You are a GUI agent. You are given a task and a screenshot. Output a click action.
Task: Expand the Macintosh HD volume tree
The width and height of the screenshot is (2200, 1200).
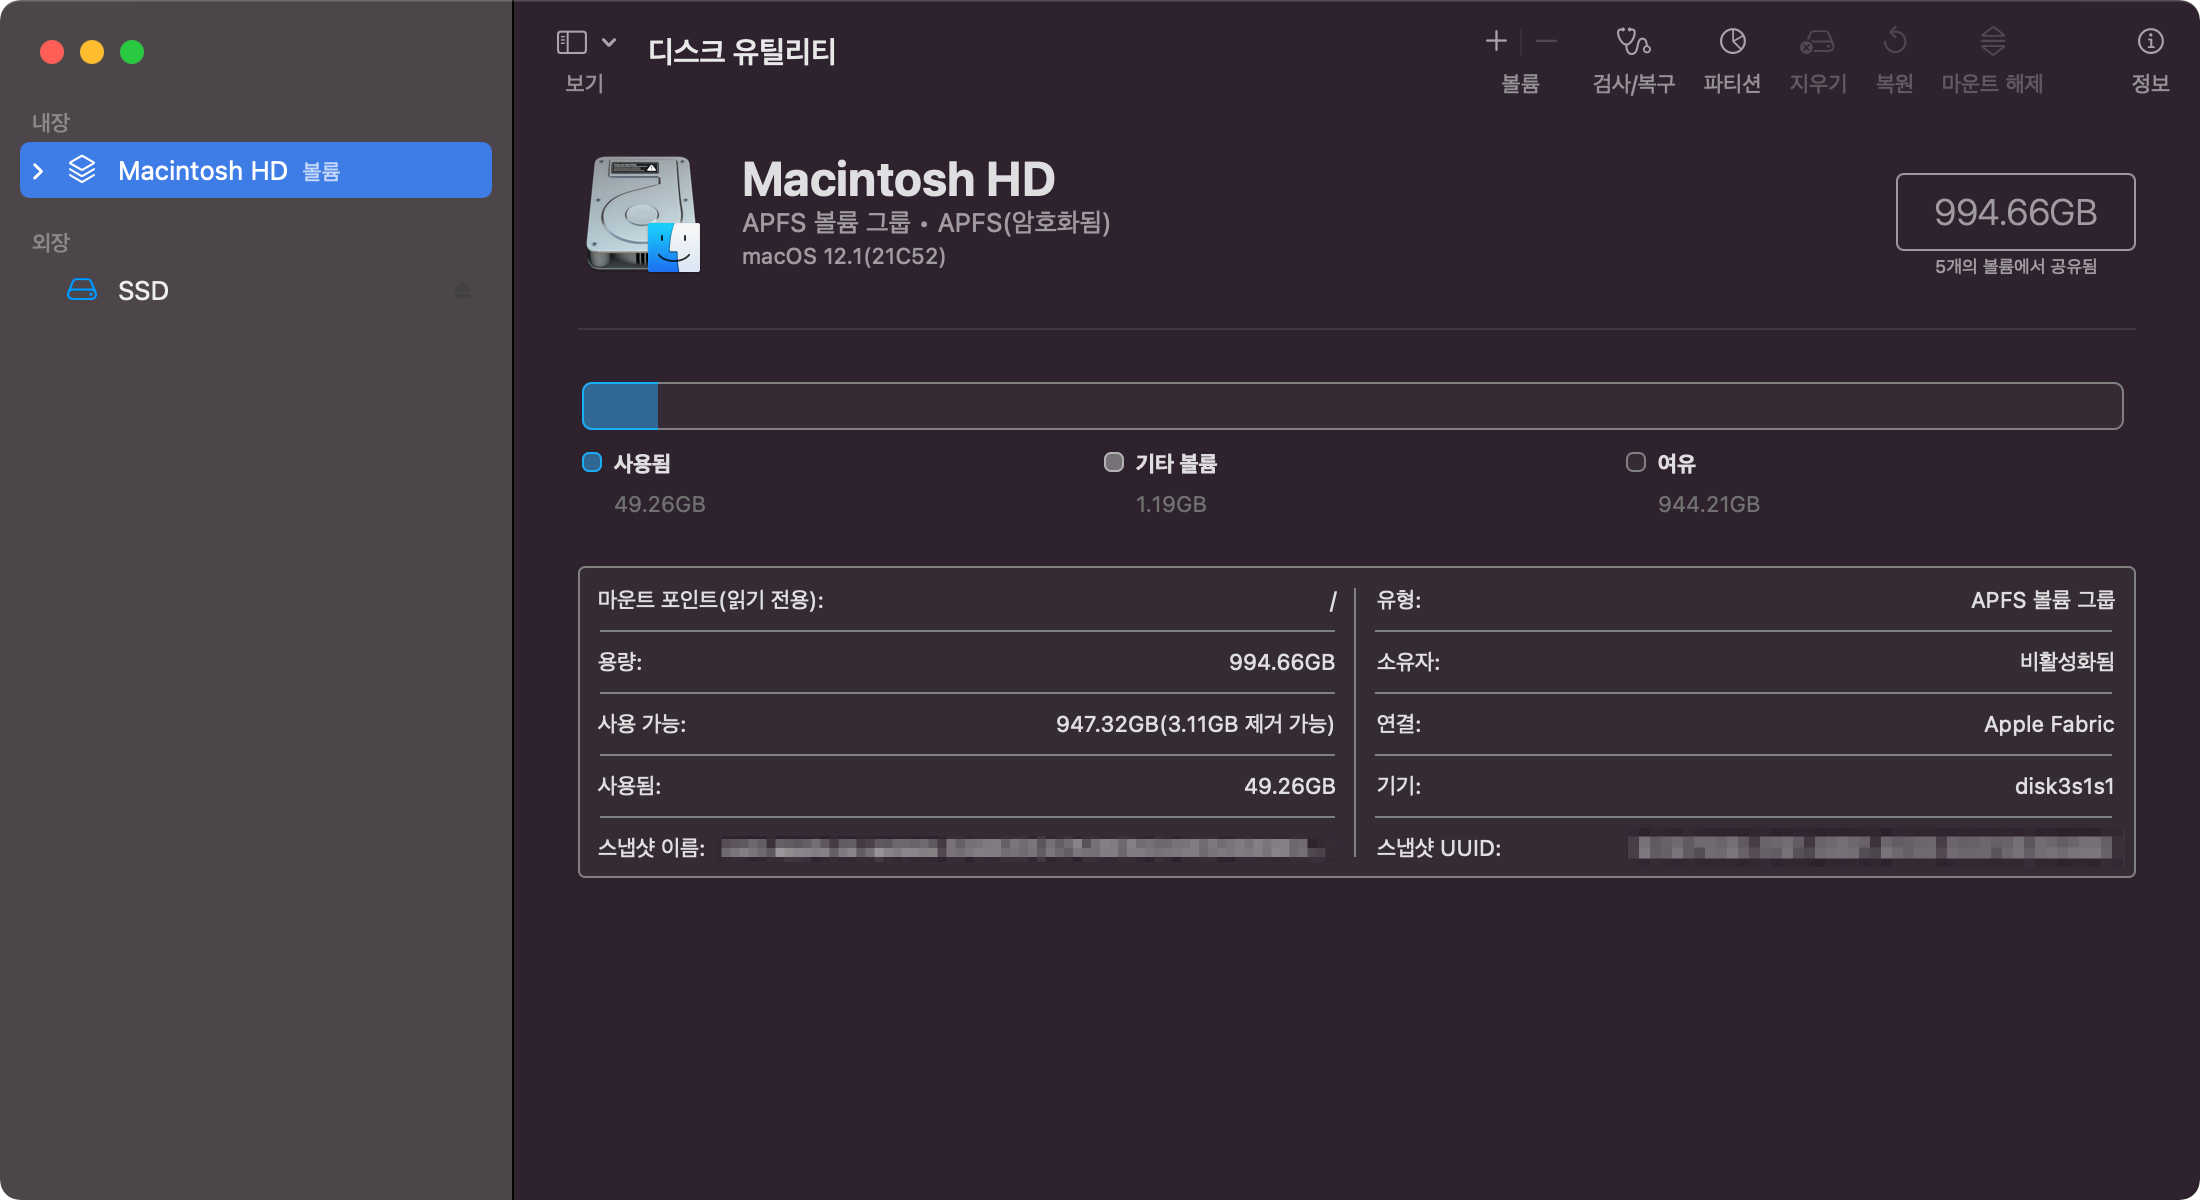click(x=38, y=171)
